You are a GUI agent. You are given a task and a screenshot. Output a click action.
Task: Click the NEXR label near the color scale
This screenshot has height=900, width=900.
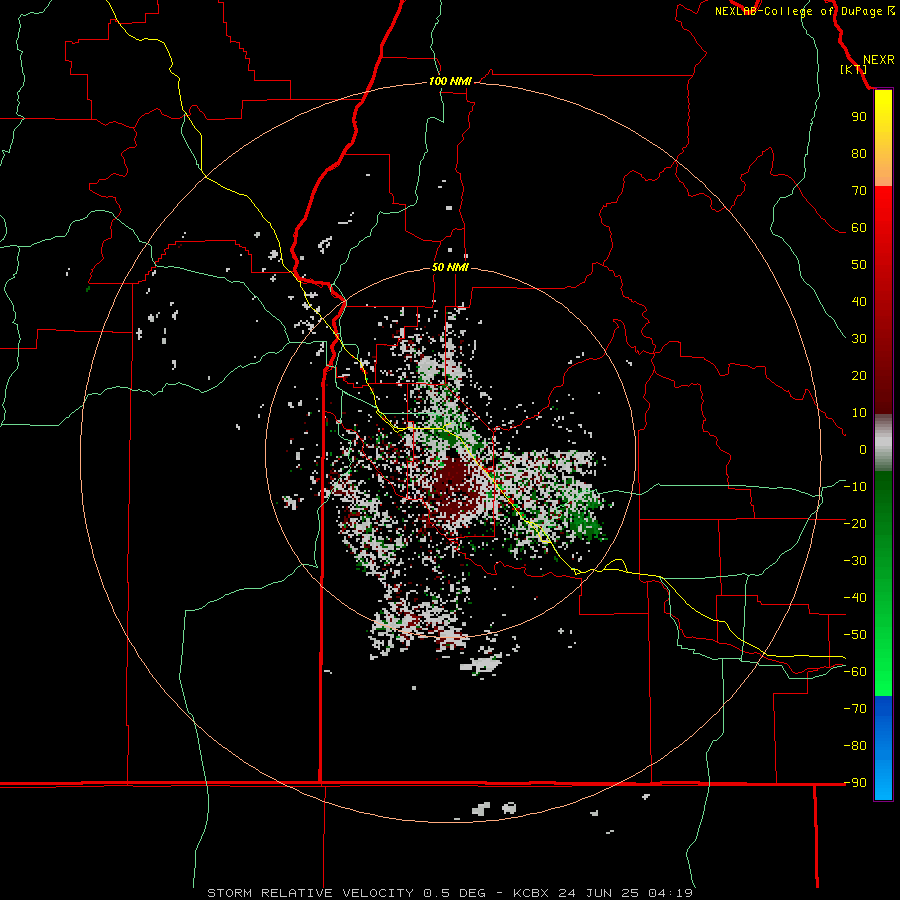[878, 60]
